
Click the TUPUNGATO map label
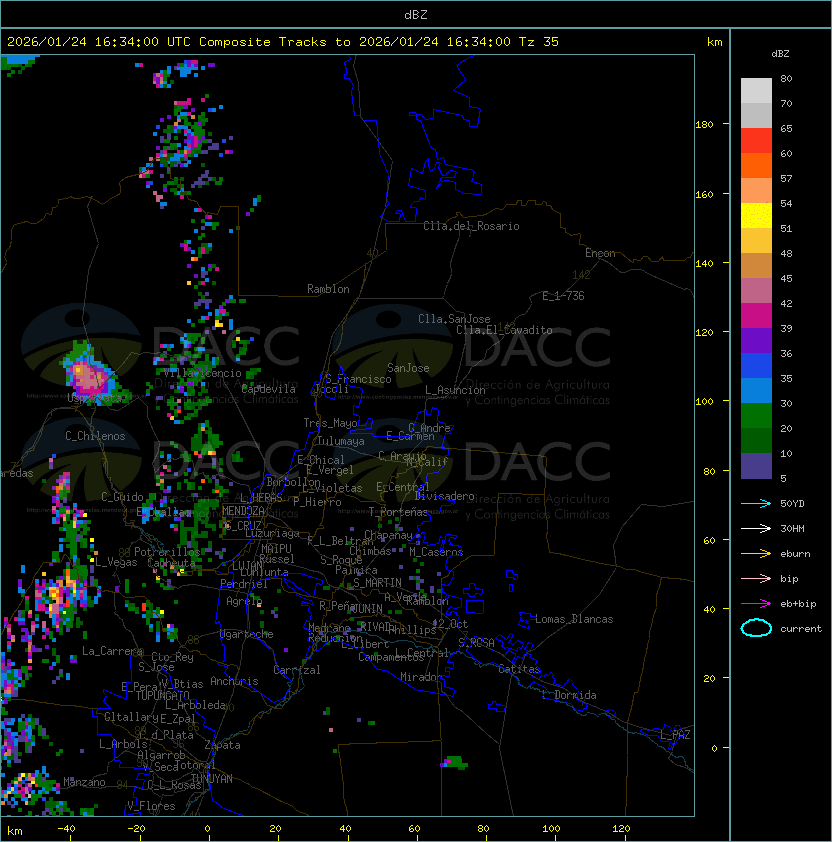[162, 696]
